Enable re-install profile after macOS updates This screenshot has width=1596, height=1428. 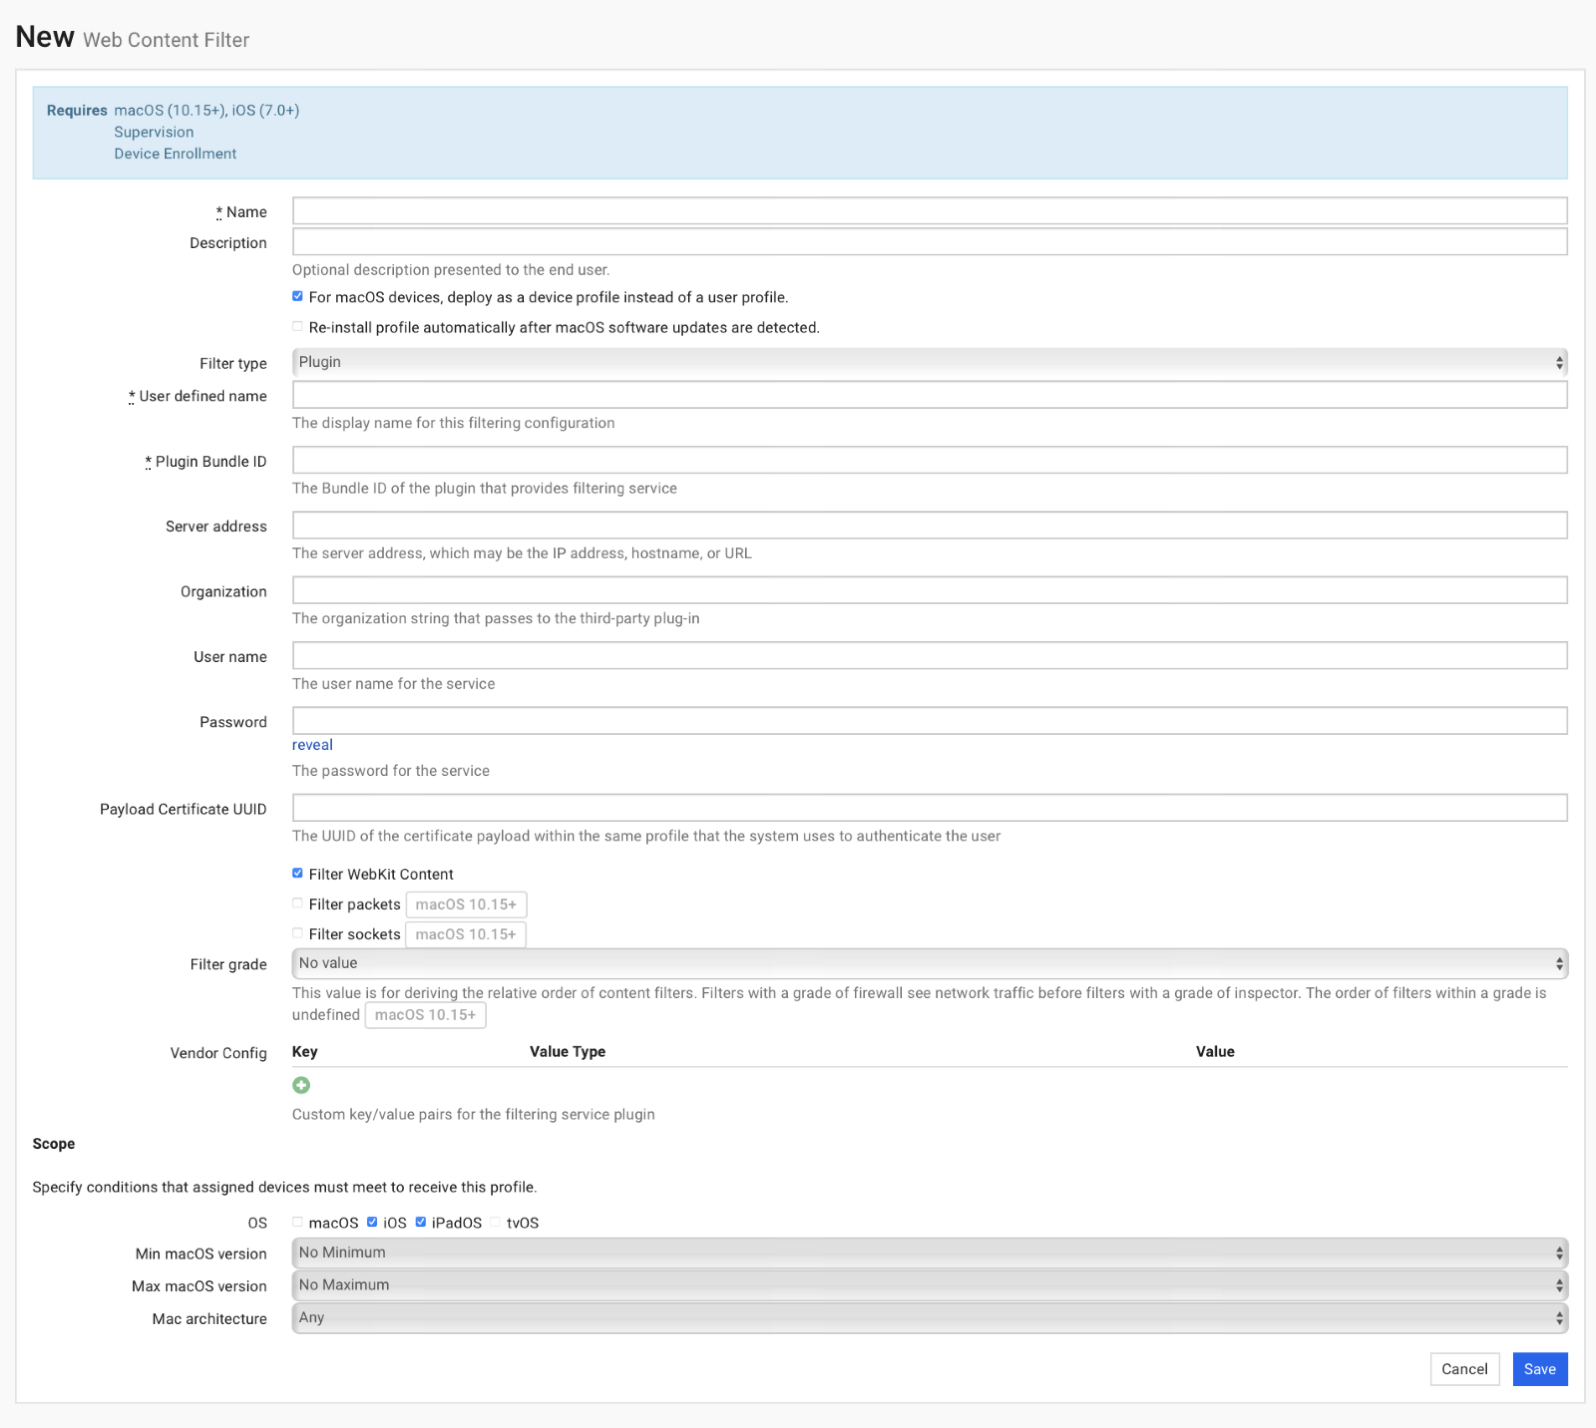tap(297, 326)
